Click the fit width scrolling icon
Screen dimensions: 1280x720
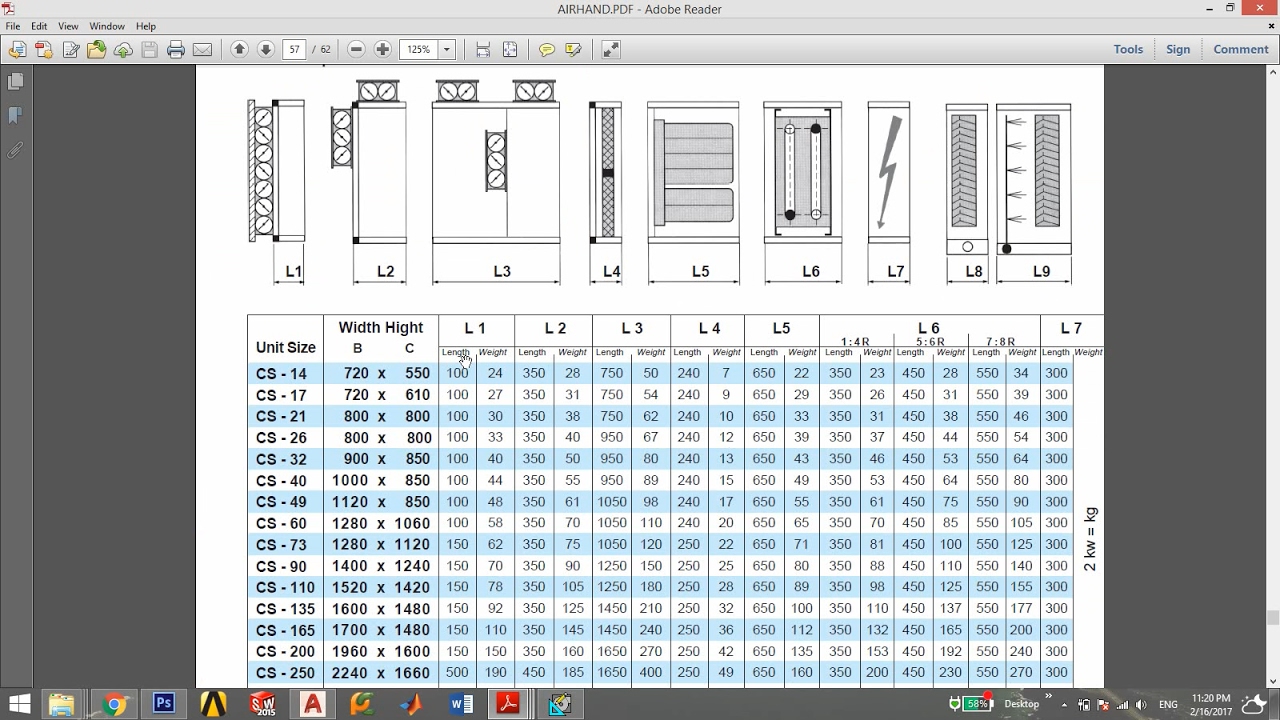pyautogui.click(x=483, y=49)
